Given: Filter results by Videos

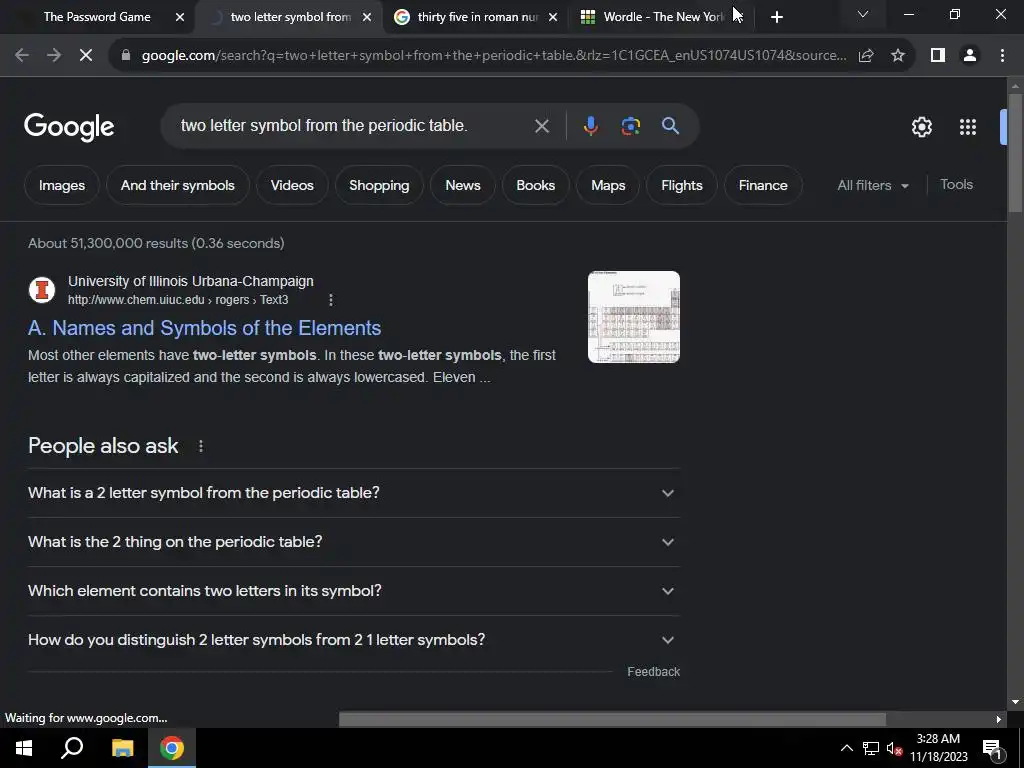Looking at the screenshot, I should pyautogui.click(x=292, y=185).
